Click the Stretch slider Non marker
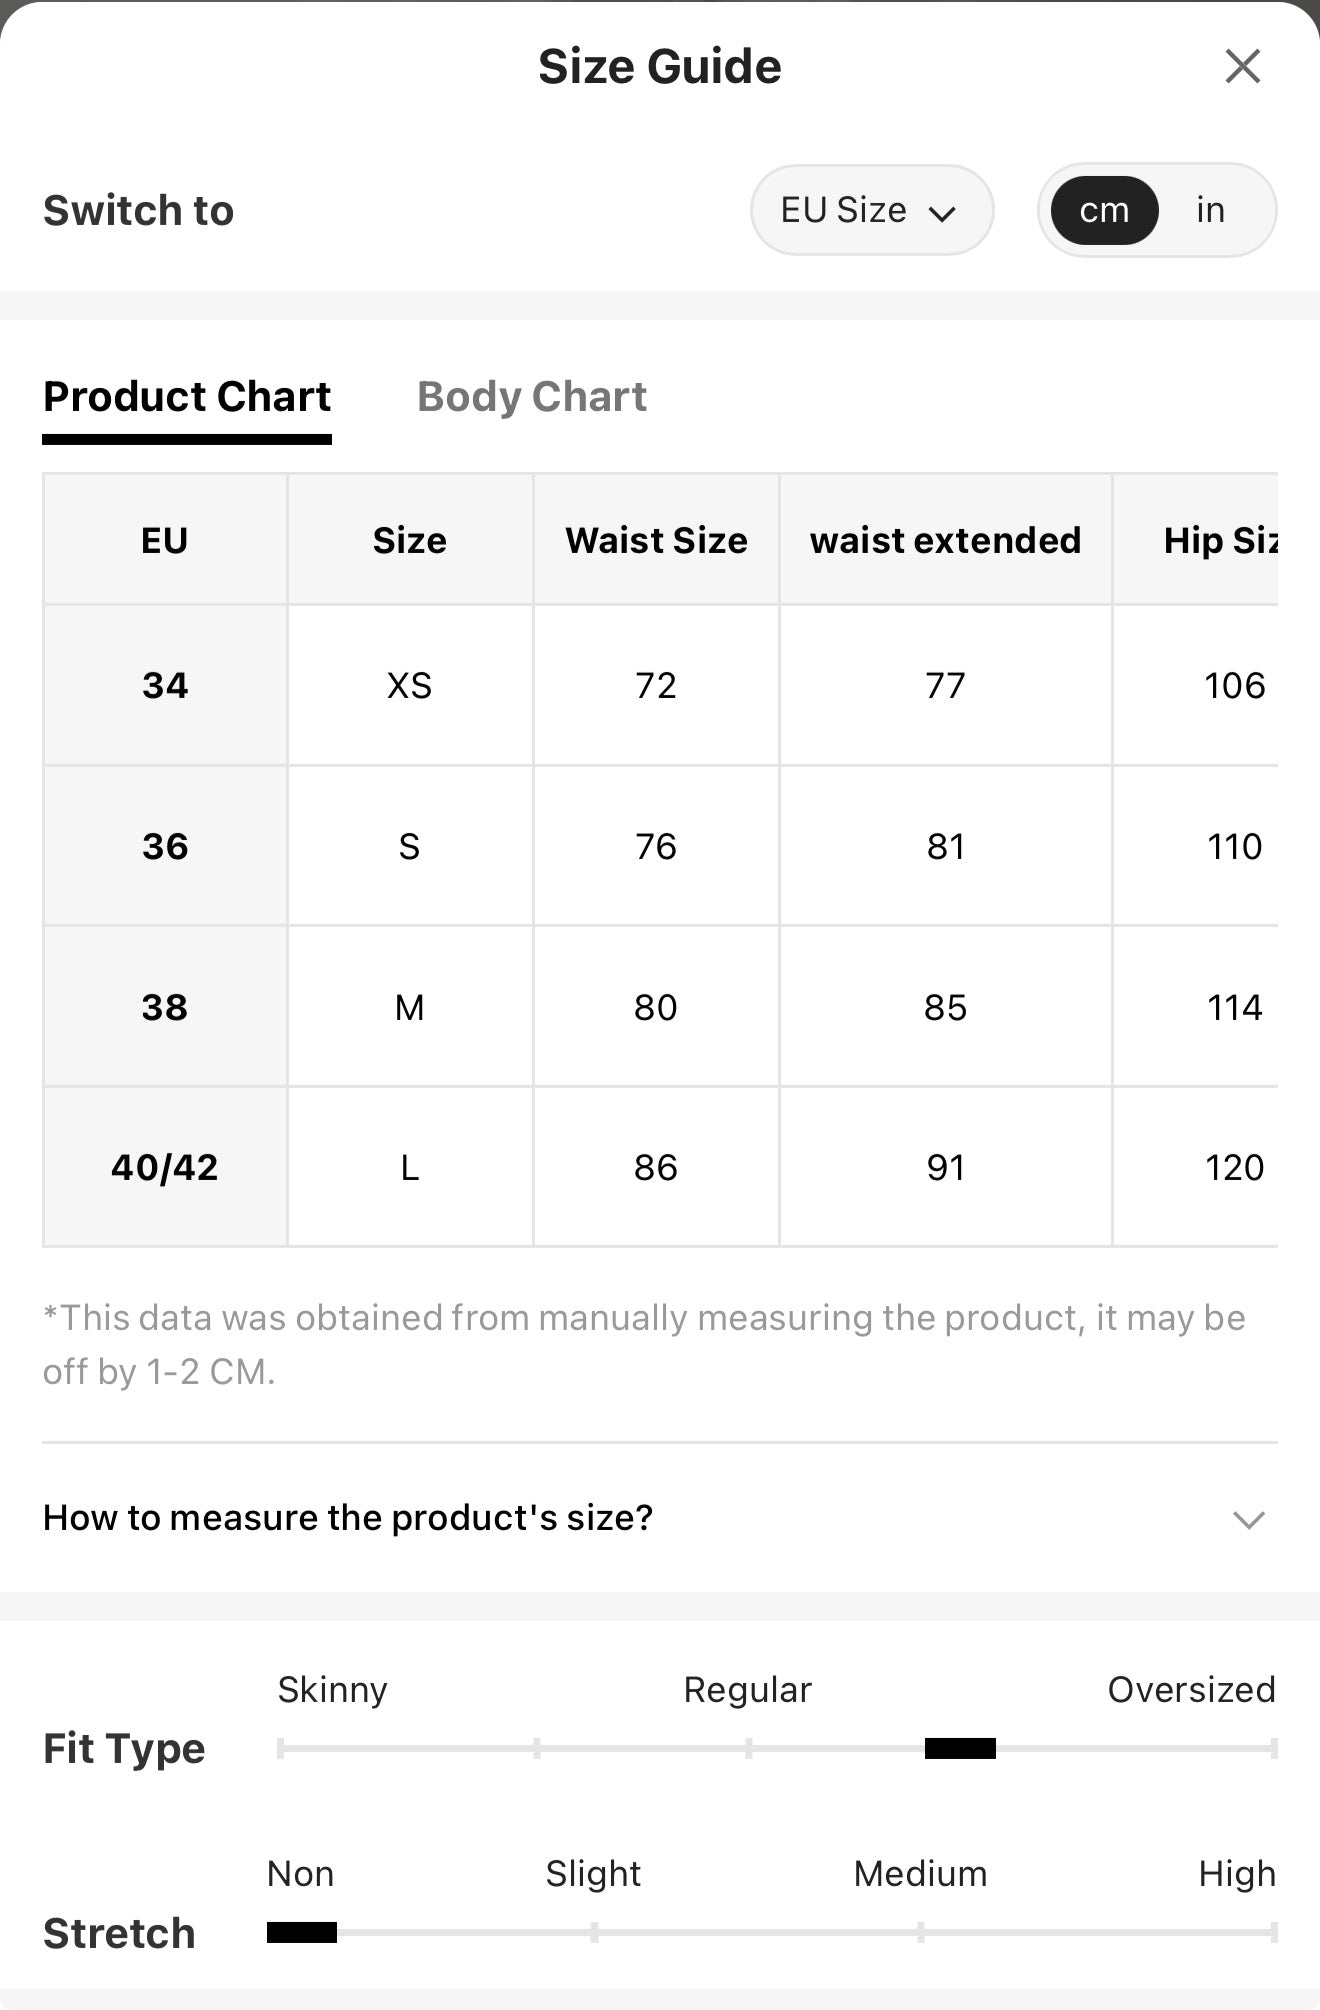1320x2010 pixels. (302, 1932)
